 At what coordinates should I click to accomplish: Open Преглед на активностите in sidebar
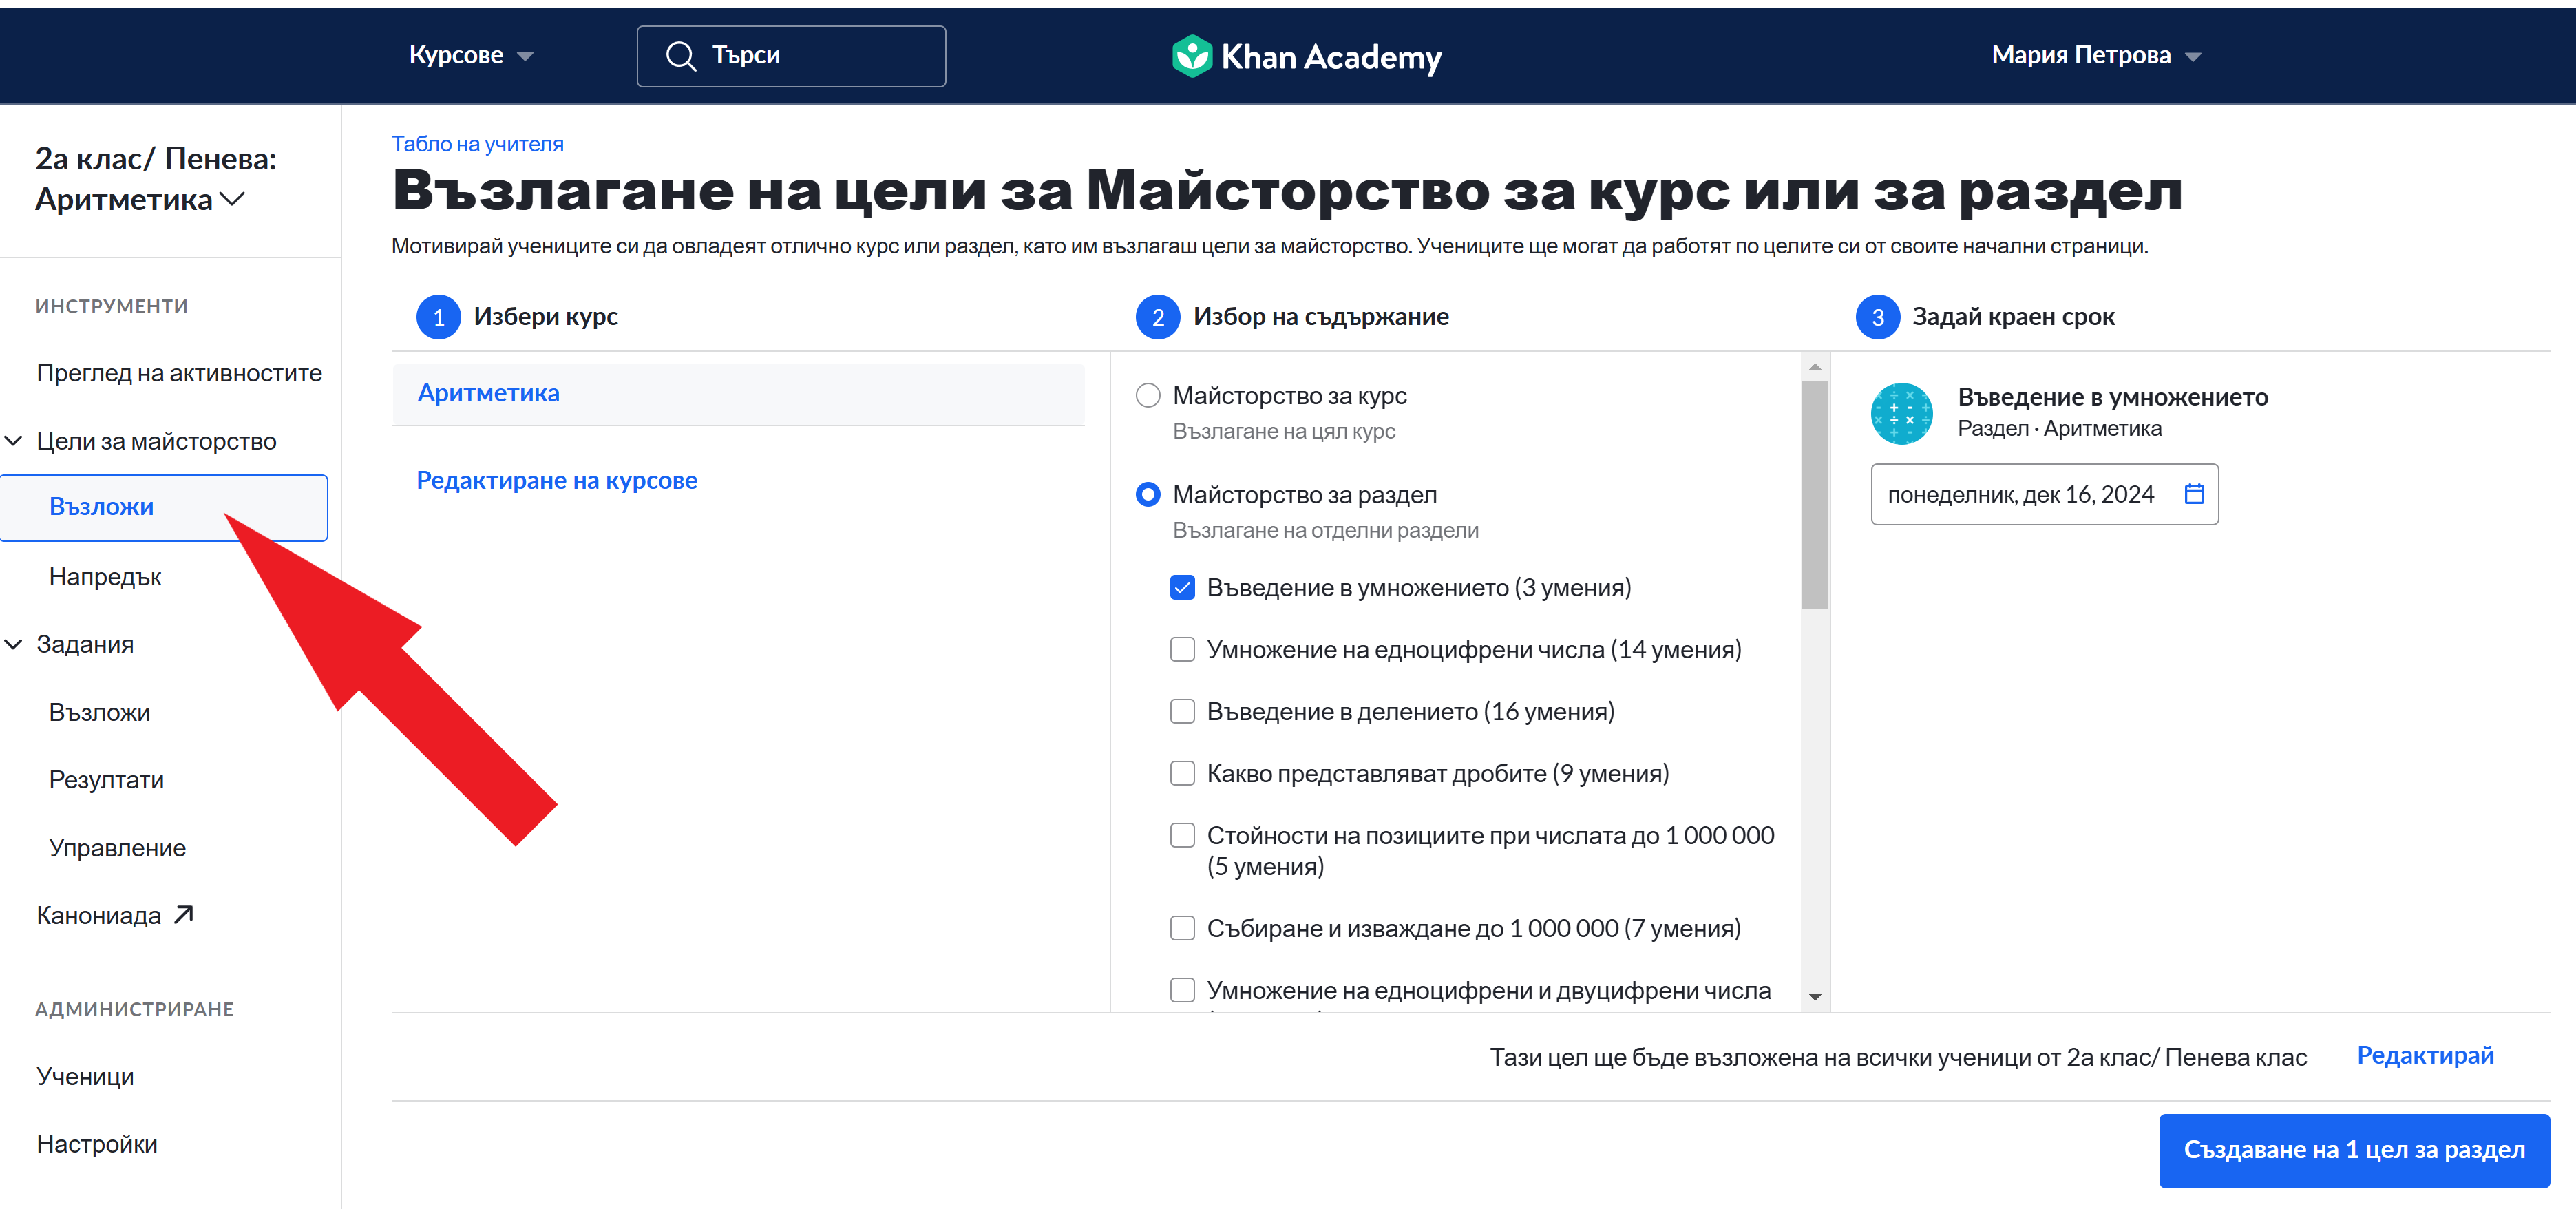pyautogui.click(x=179, y=373)
